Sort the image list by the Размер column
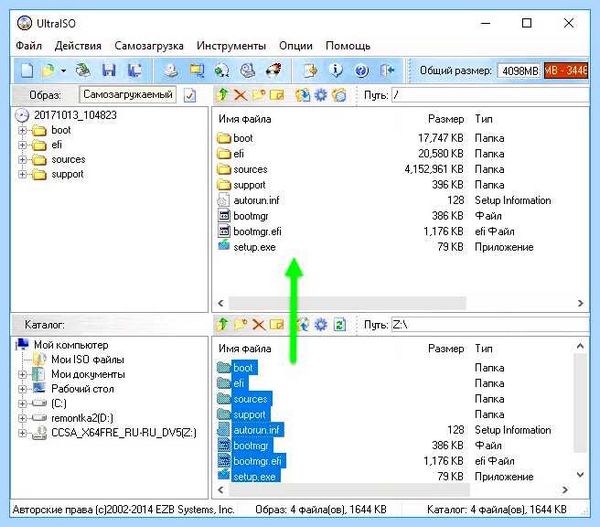The height and width of the screenshot is (527, 600). (x=446, y=119)
